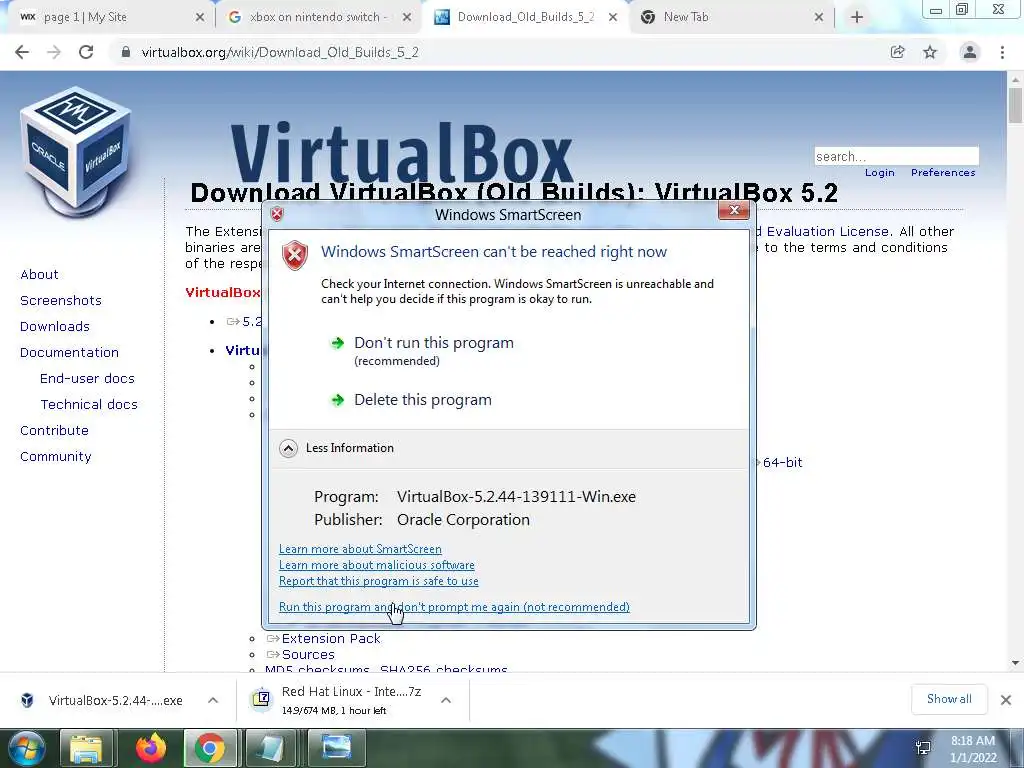This screenshot has width=1024, height=768.
Task: Click Show all downloads
Action: [x=949, y=699]
